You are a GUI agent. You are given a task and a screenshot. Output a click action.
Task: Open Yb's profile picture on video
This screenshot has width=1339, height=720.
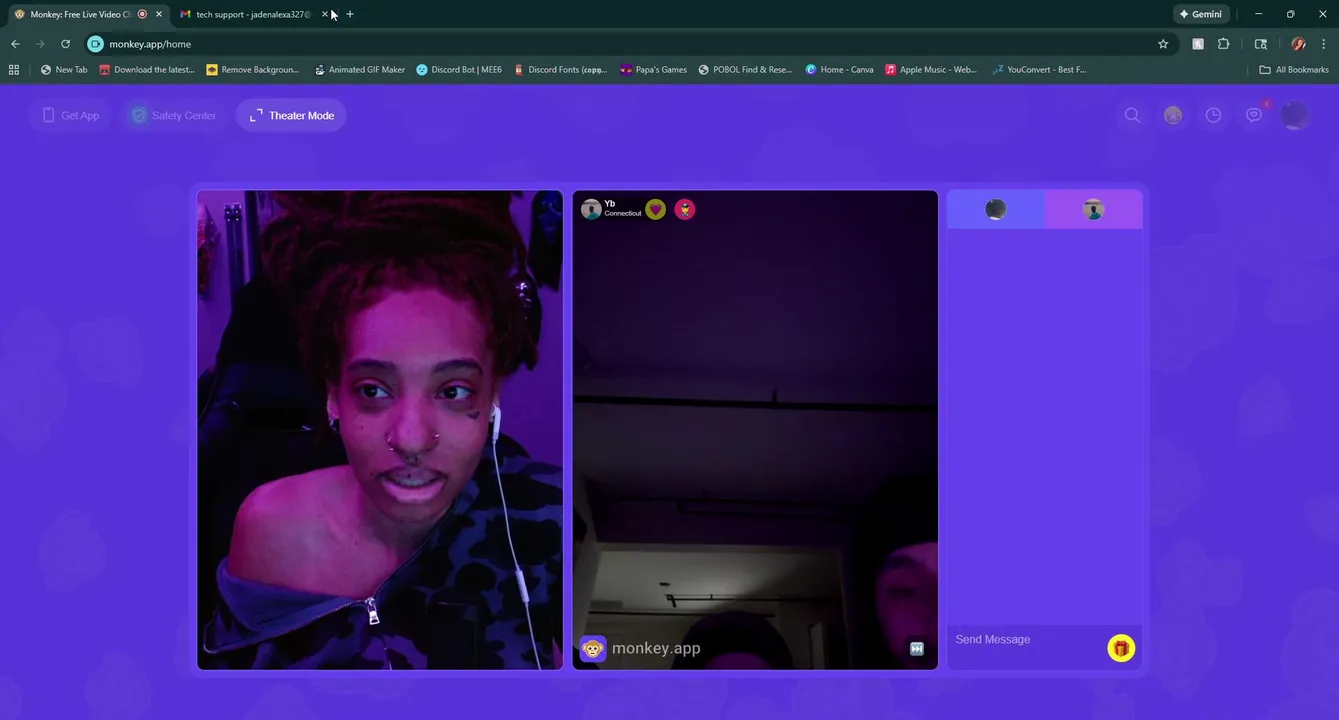tap(591, 209)
